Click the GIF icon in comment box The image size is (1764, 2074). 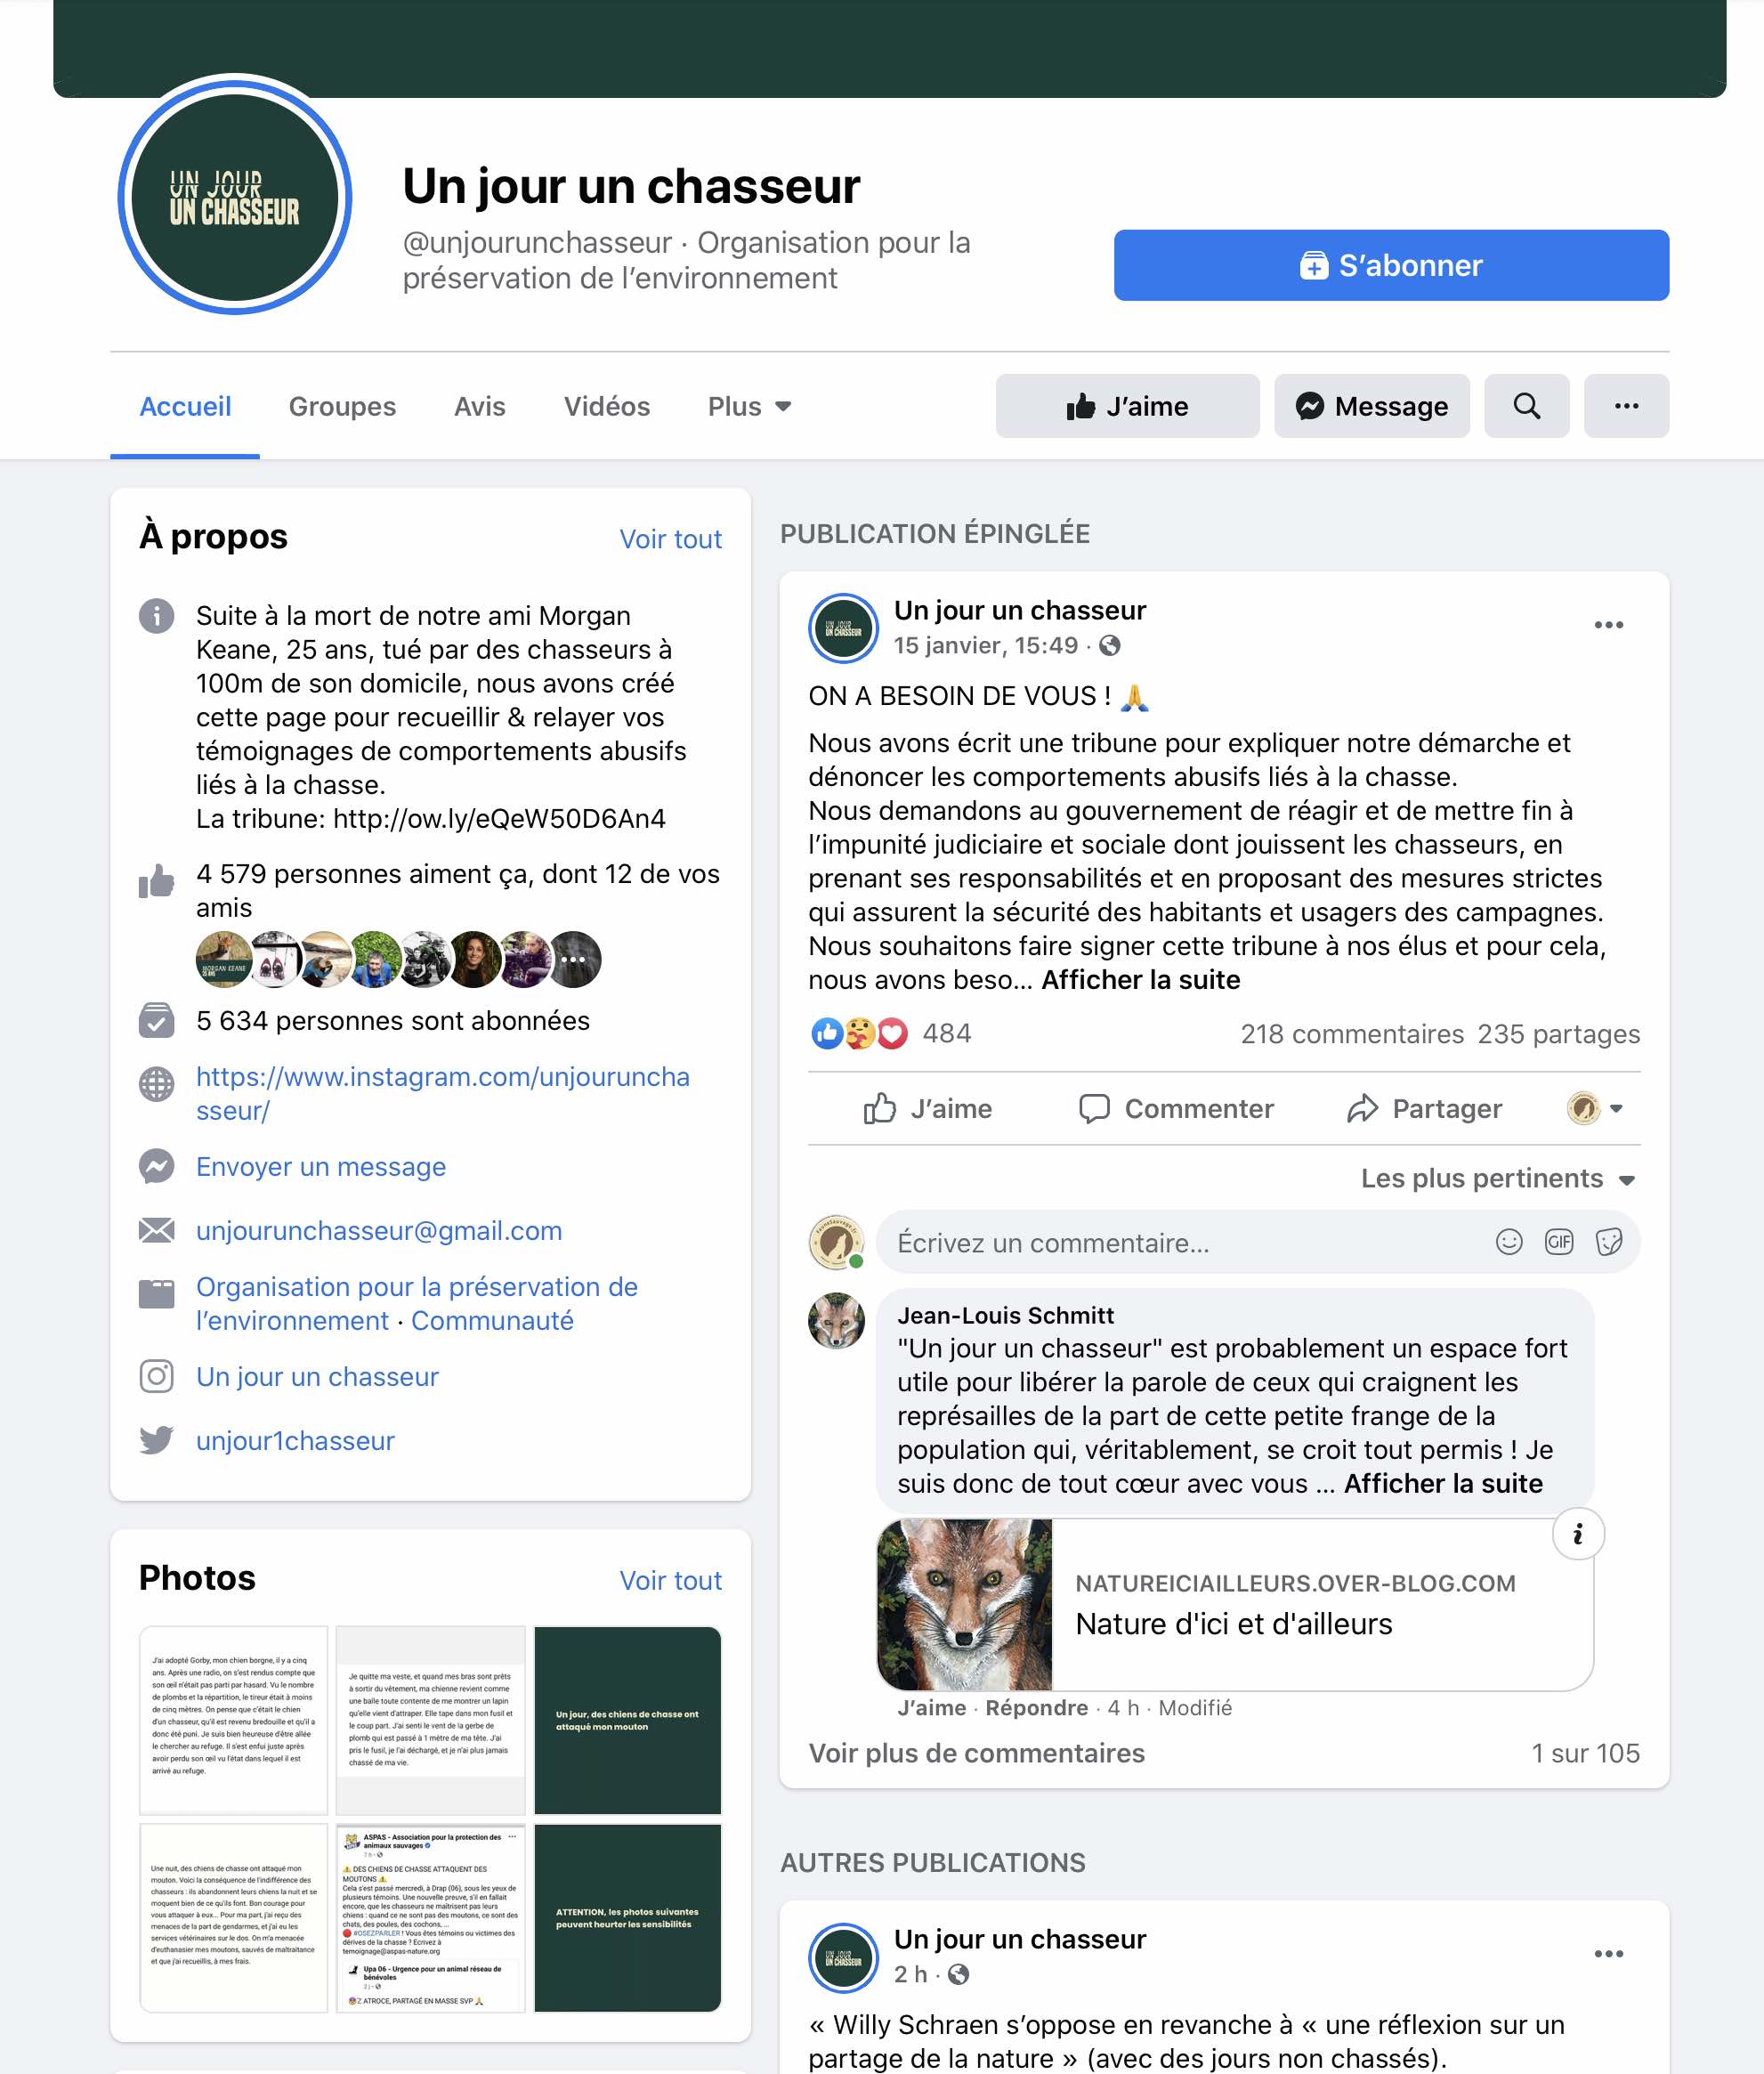[1558, 1242]
